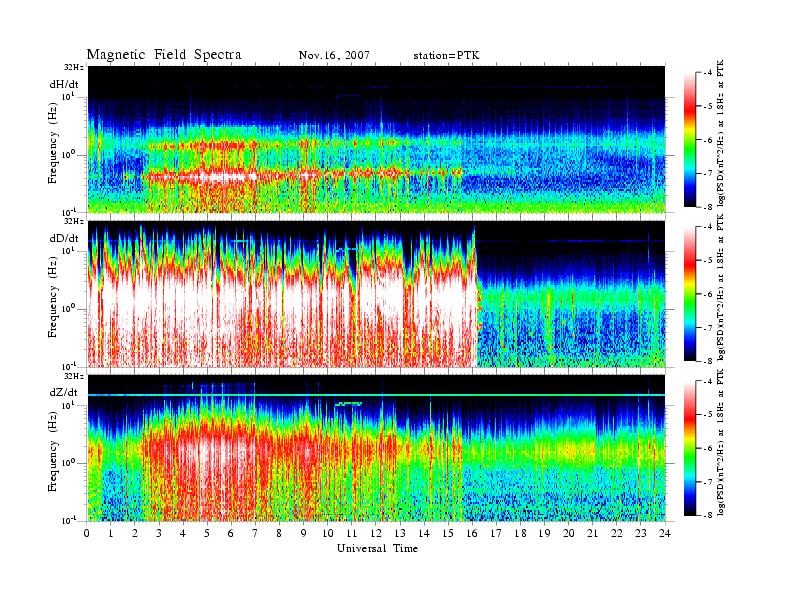Click the "9" tick on the Universal Time axis
792x612 pixels.
pyautogui.click(x=304, y=533)
